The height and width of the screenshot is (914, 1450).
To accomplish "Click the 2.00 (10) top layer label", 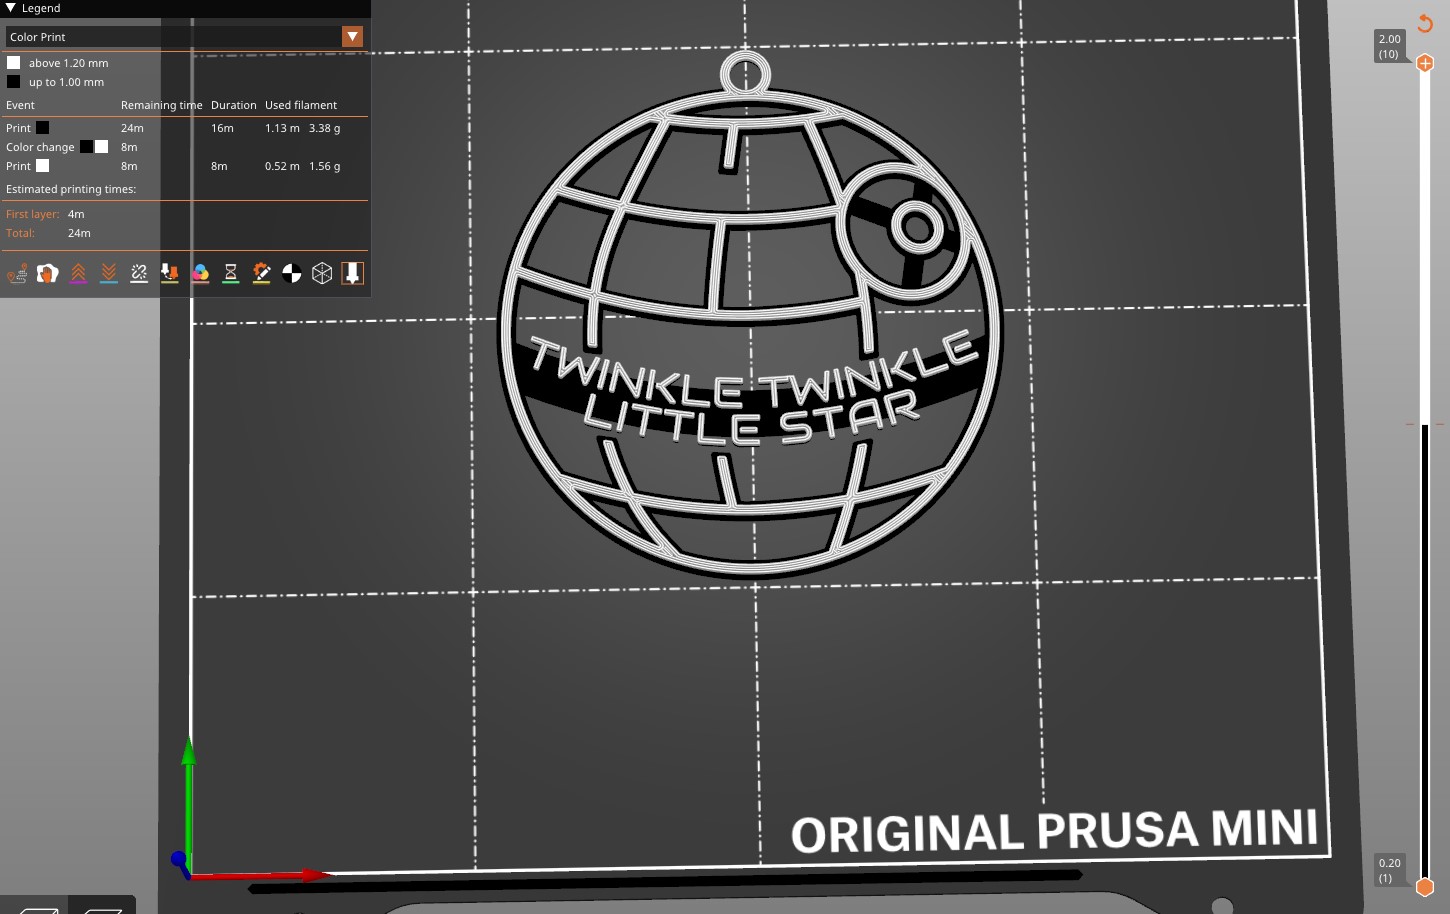I will click(1389, 46).
